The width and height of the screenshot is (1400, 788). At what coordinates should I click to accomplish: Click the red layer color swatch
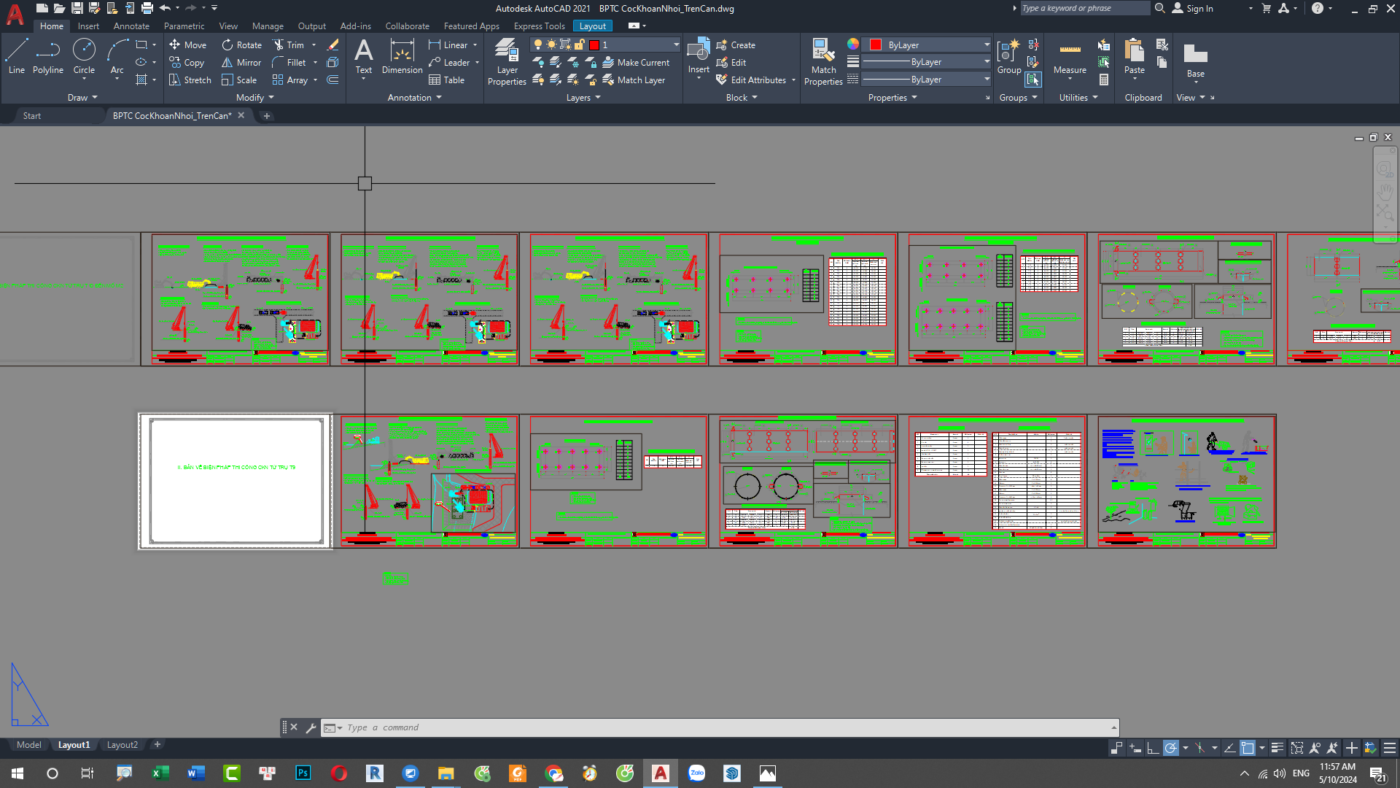tap(593, 45)
